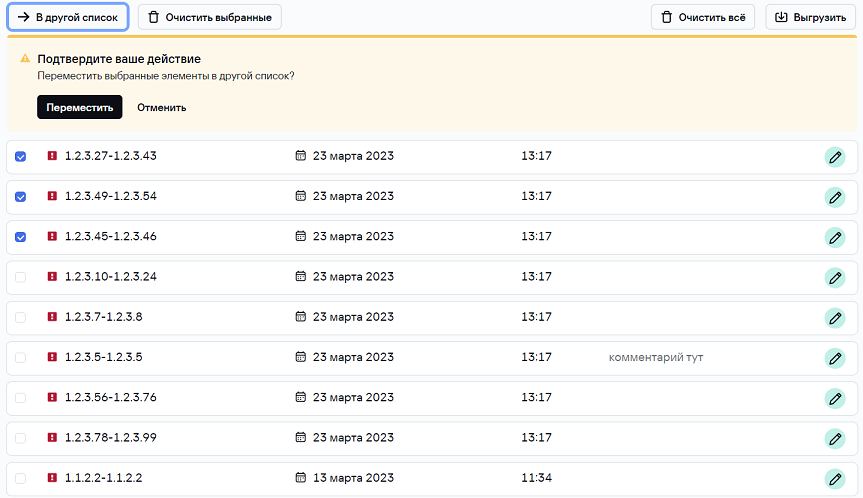This screenshot has width=863, height=498.
Task: Cancel the action via Отменить
Action: [162, 107]
